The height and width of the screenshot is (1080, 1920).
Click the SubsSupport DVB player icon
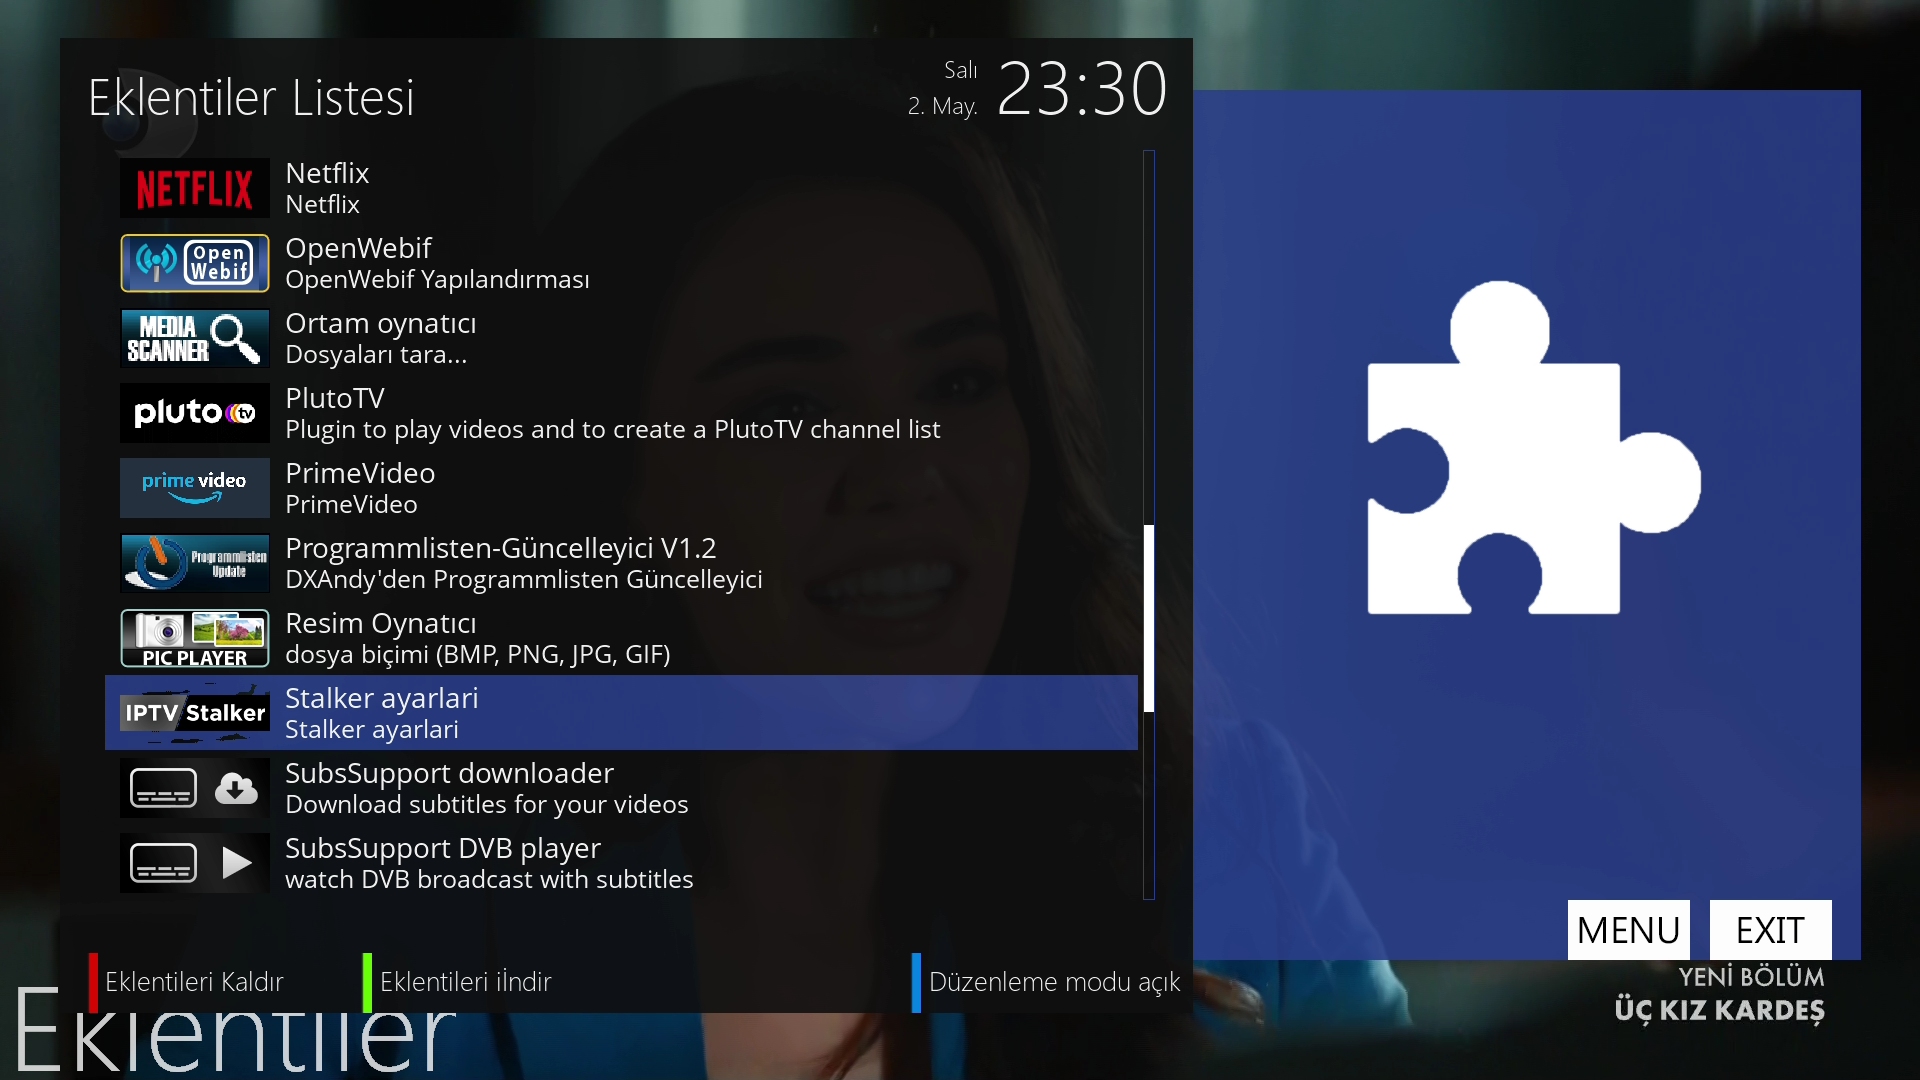195,863
